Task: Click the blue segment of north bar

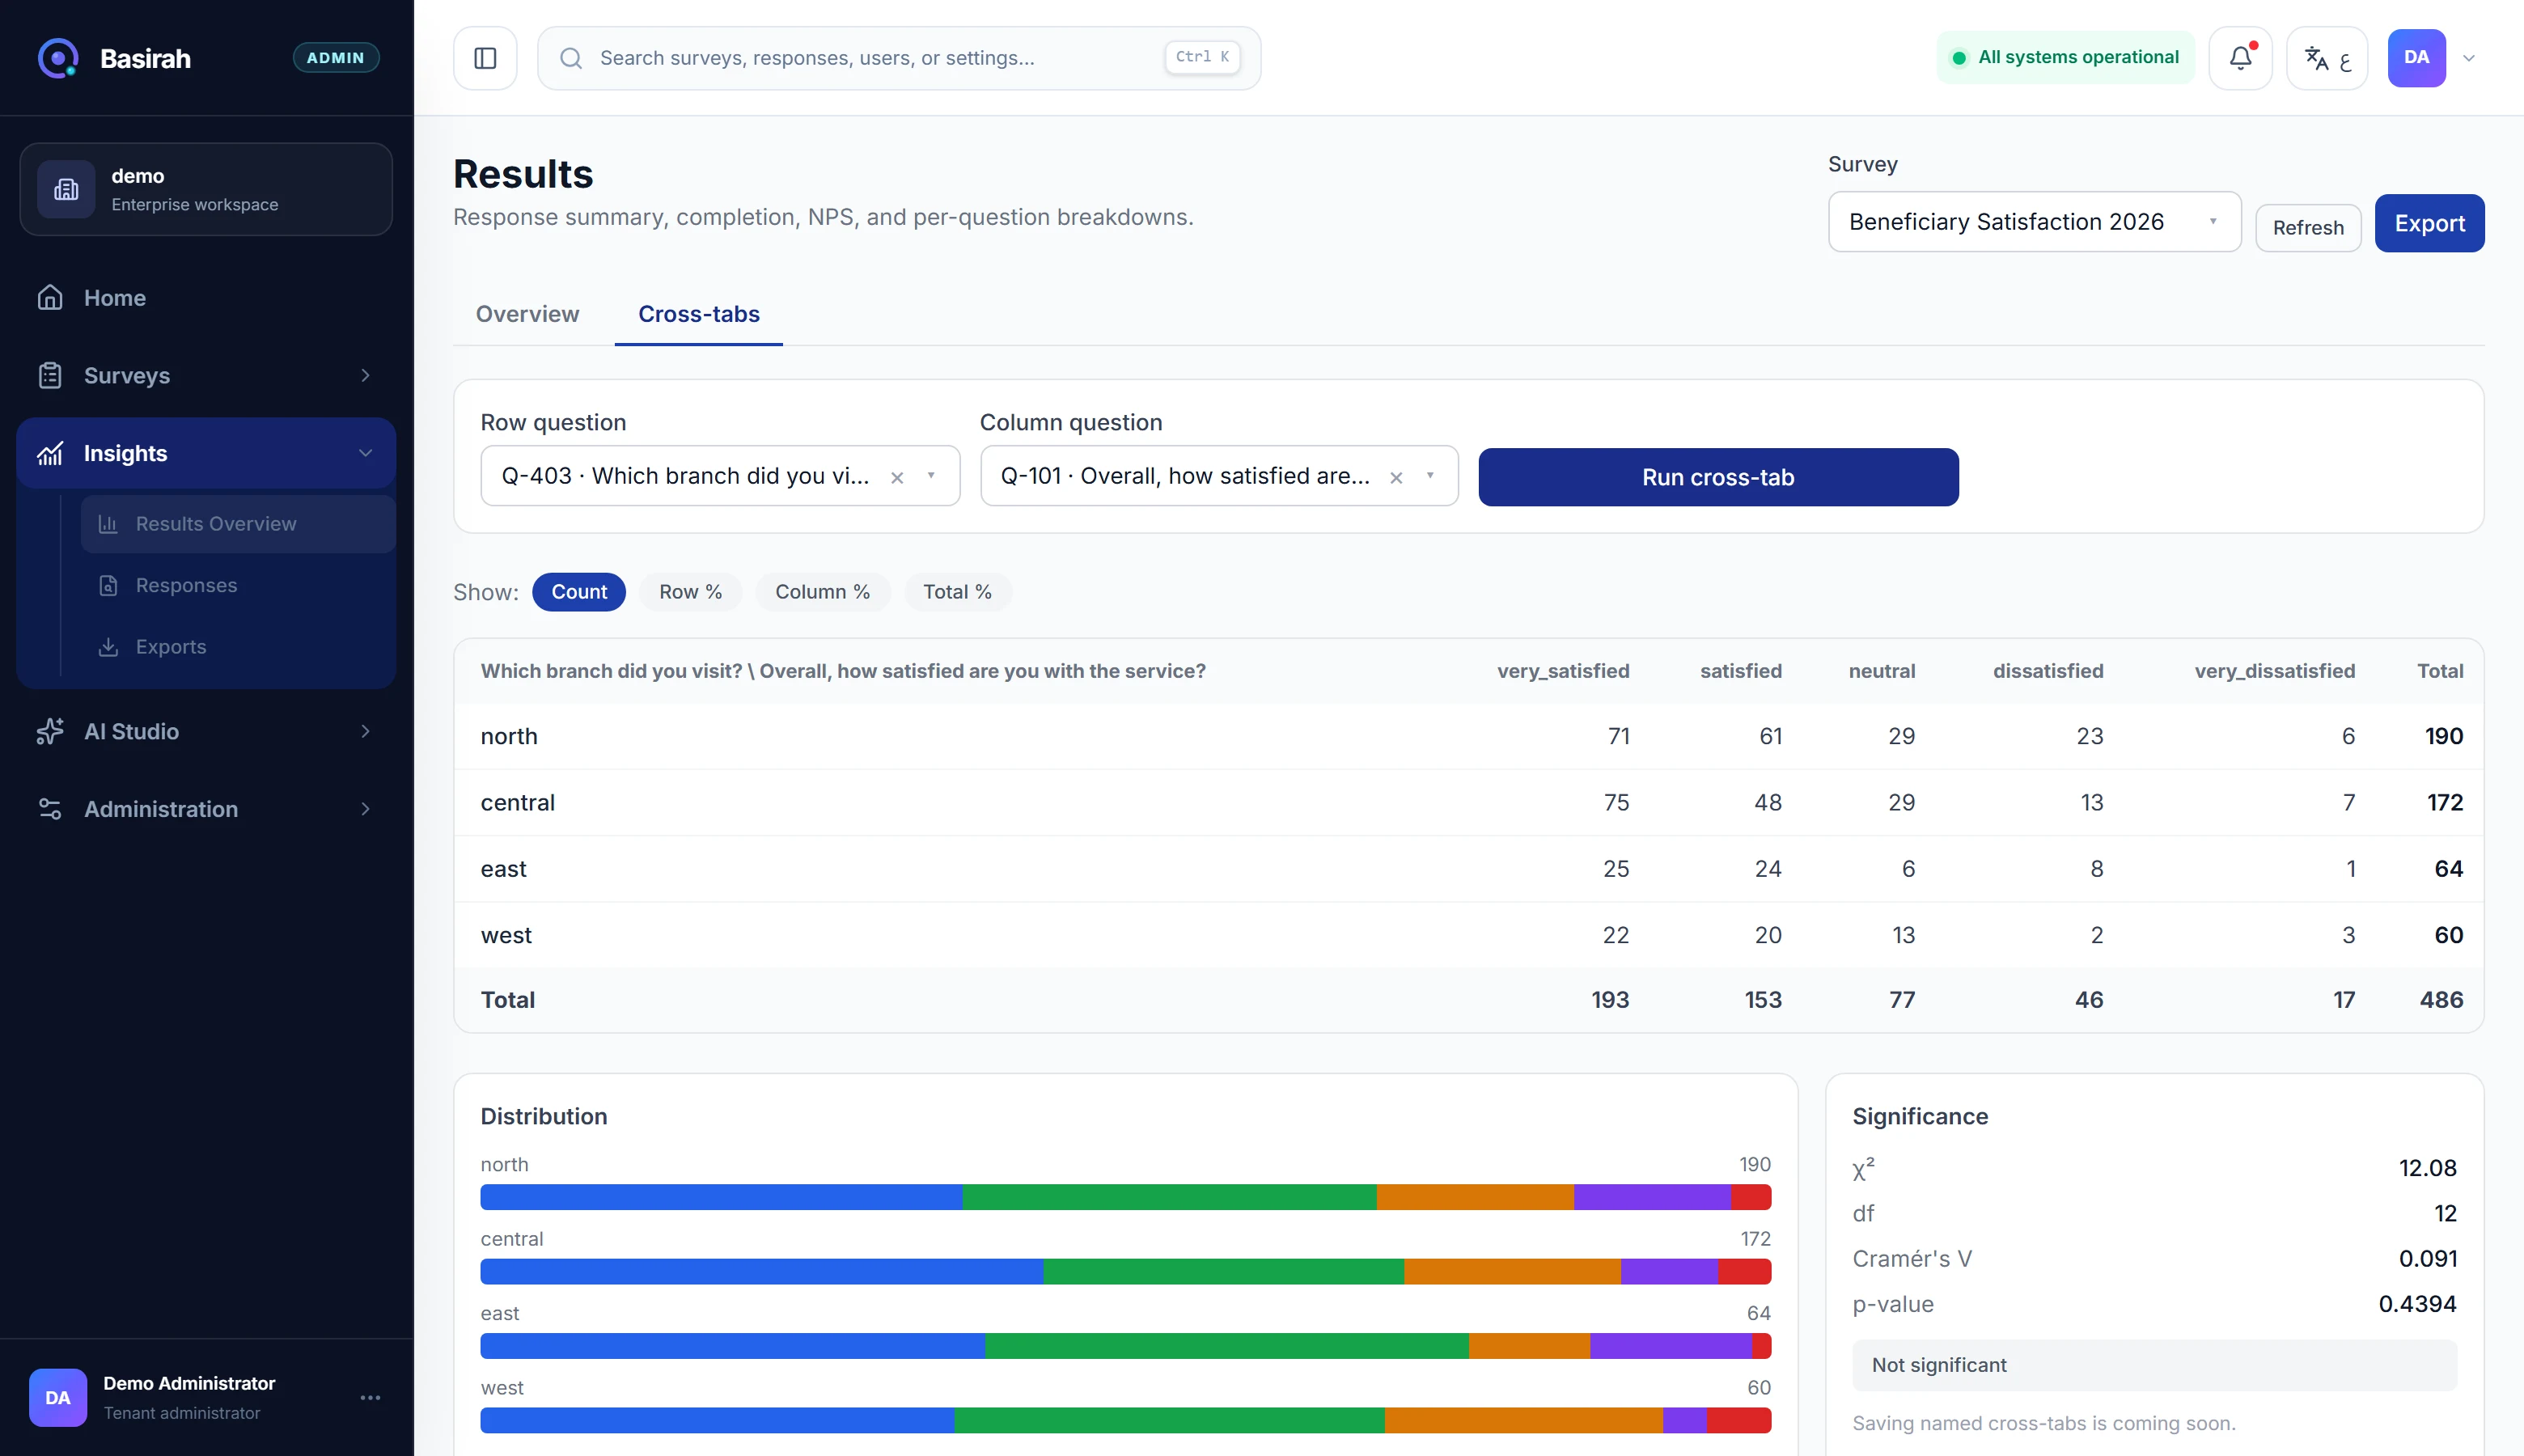Action: click(721, 1197)
